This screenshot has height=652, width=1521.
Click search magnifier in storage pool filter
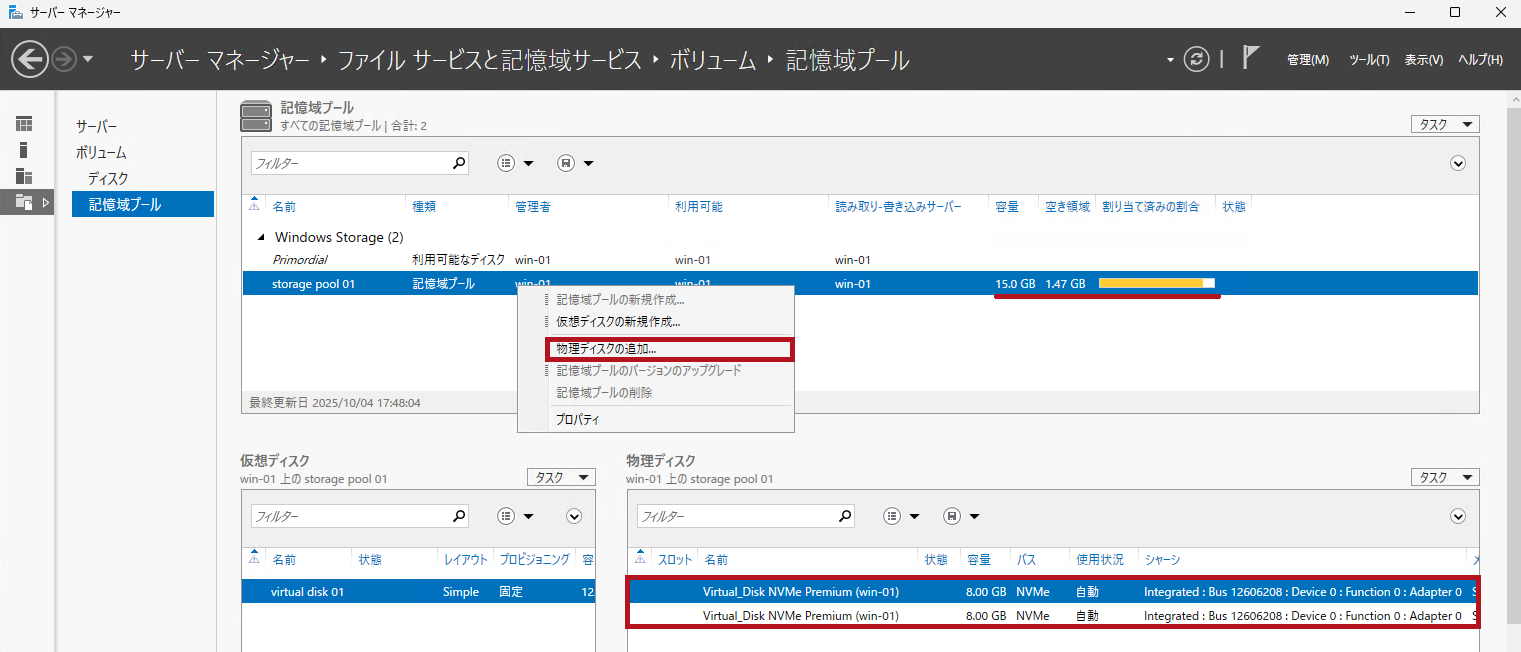click(459, 163)
